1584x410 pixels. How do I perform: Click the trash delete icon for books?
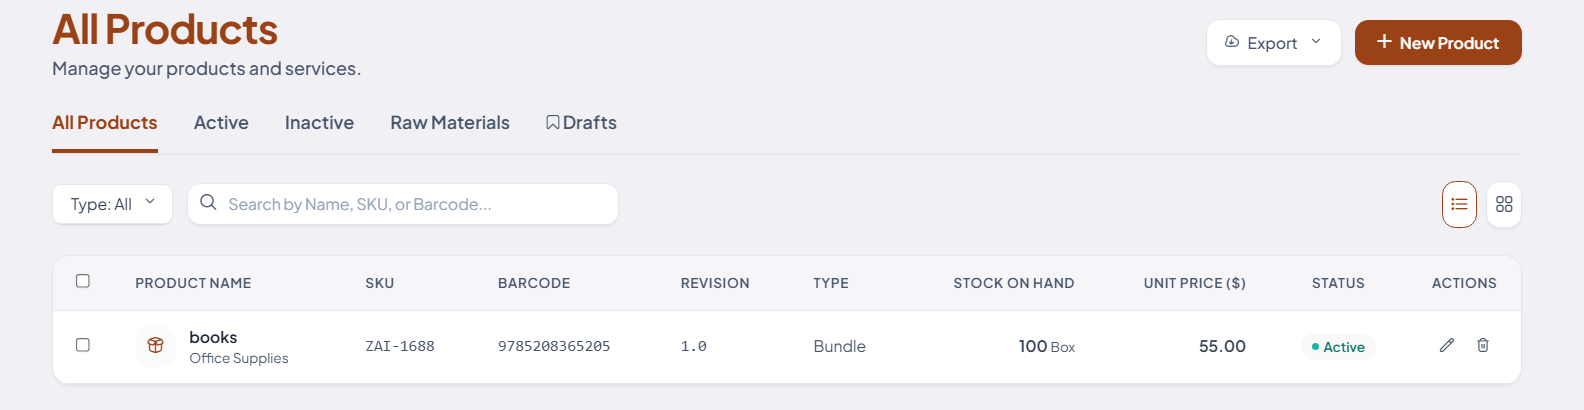point(1483,345)
